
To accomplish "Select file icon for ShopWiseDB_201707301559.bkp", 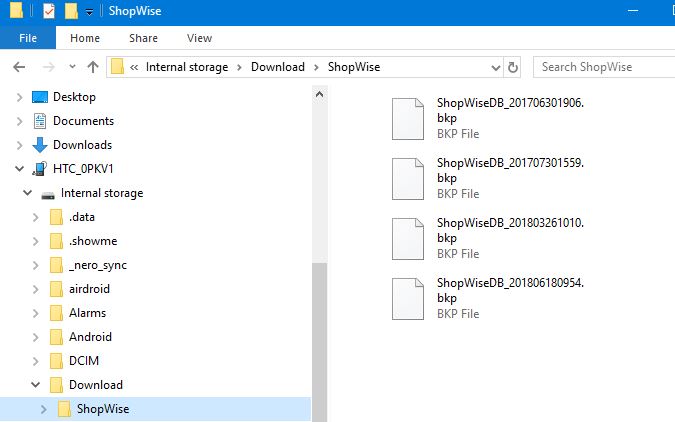I will (408, 179).
